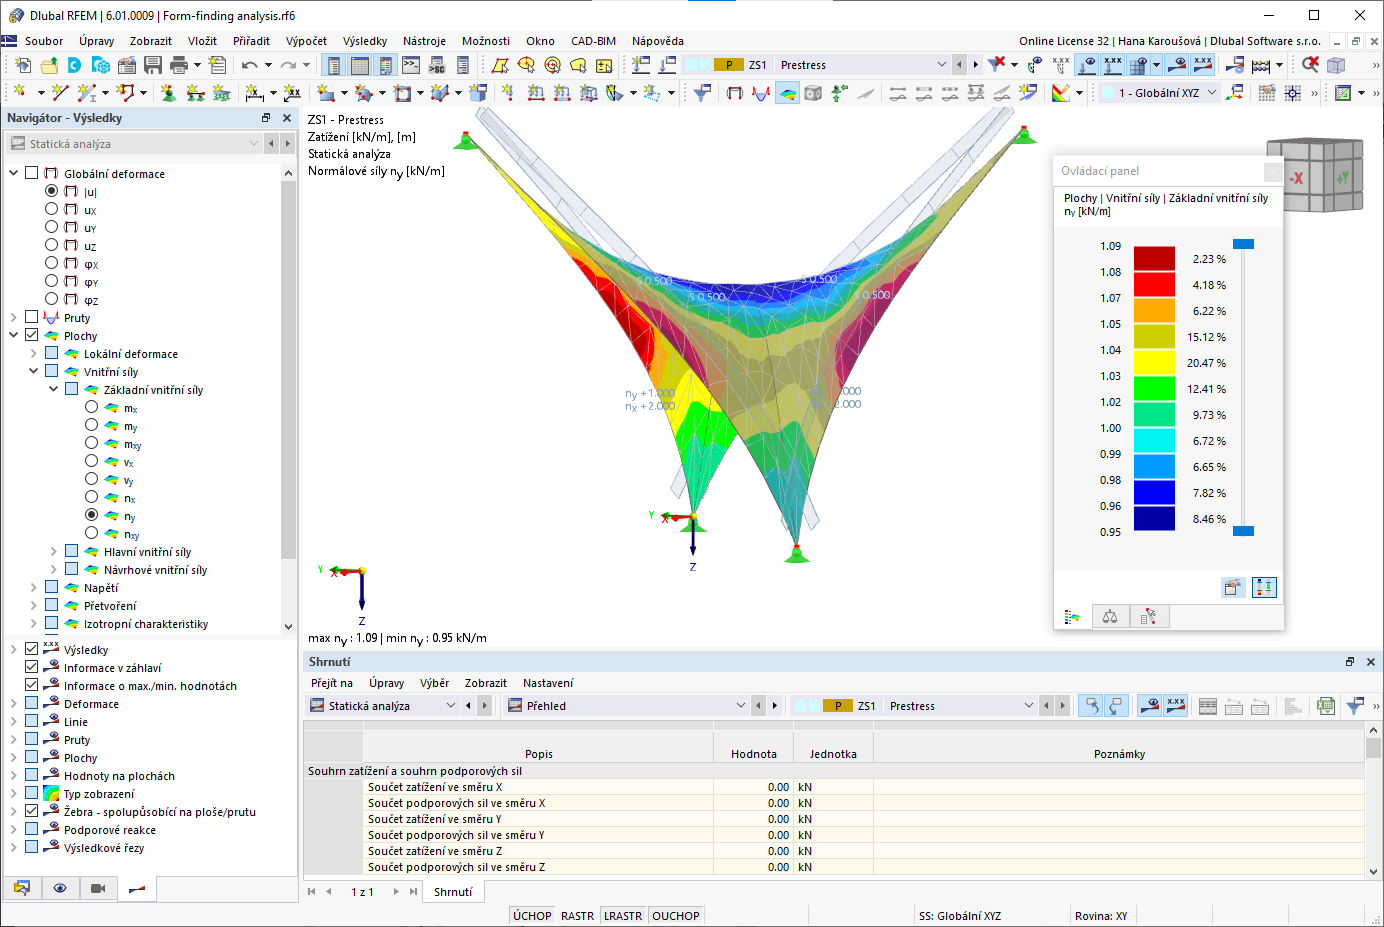The width and height of the screenshot is (1384, 927).
Task: Click the color scale settings icon
Action: click(x=1061, y=93)
